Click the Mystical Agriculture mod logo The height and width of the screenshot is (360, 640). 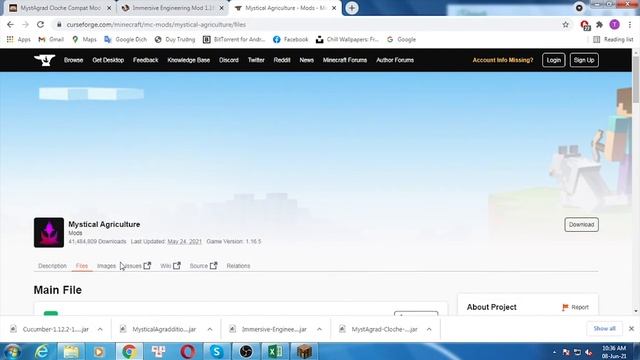49,232
